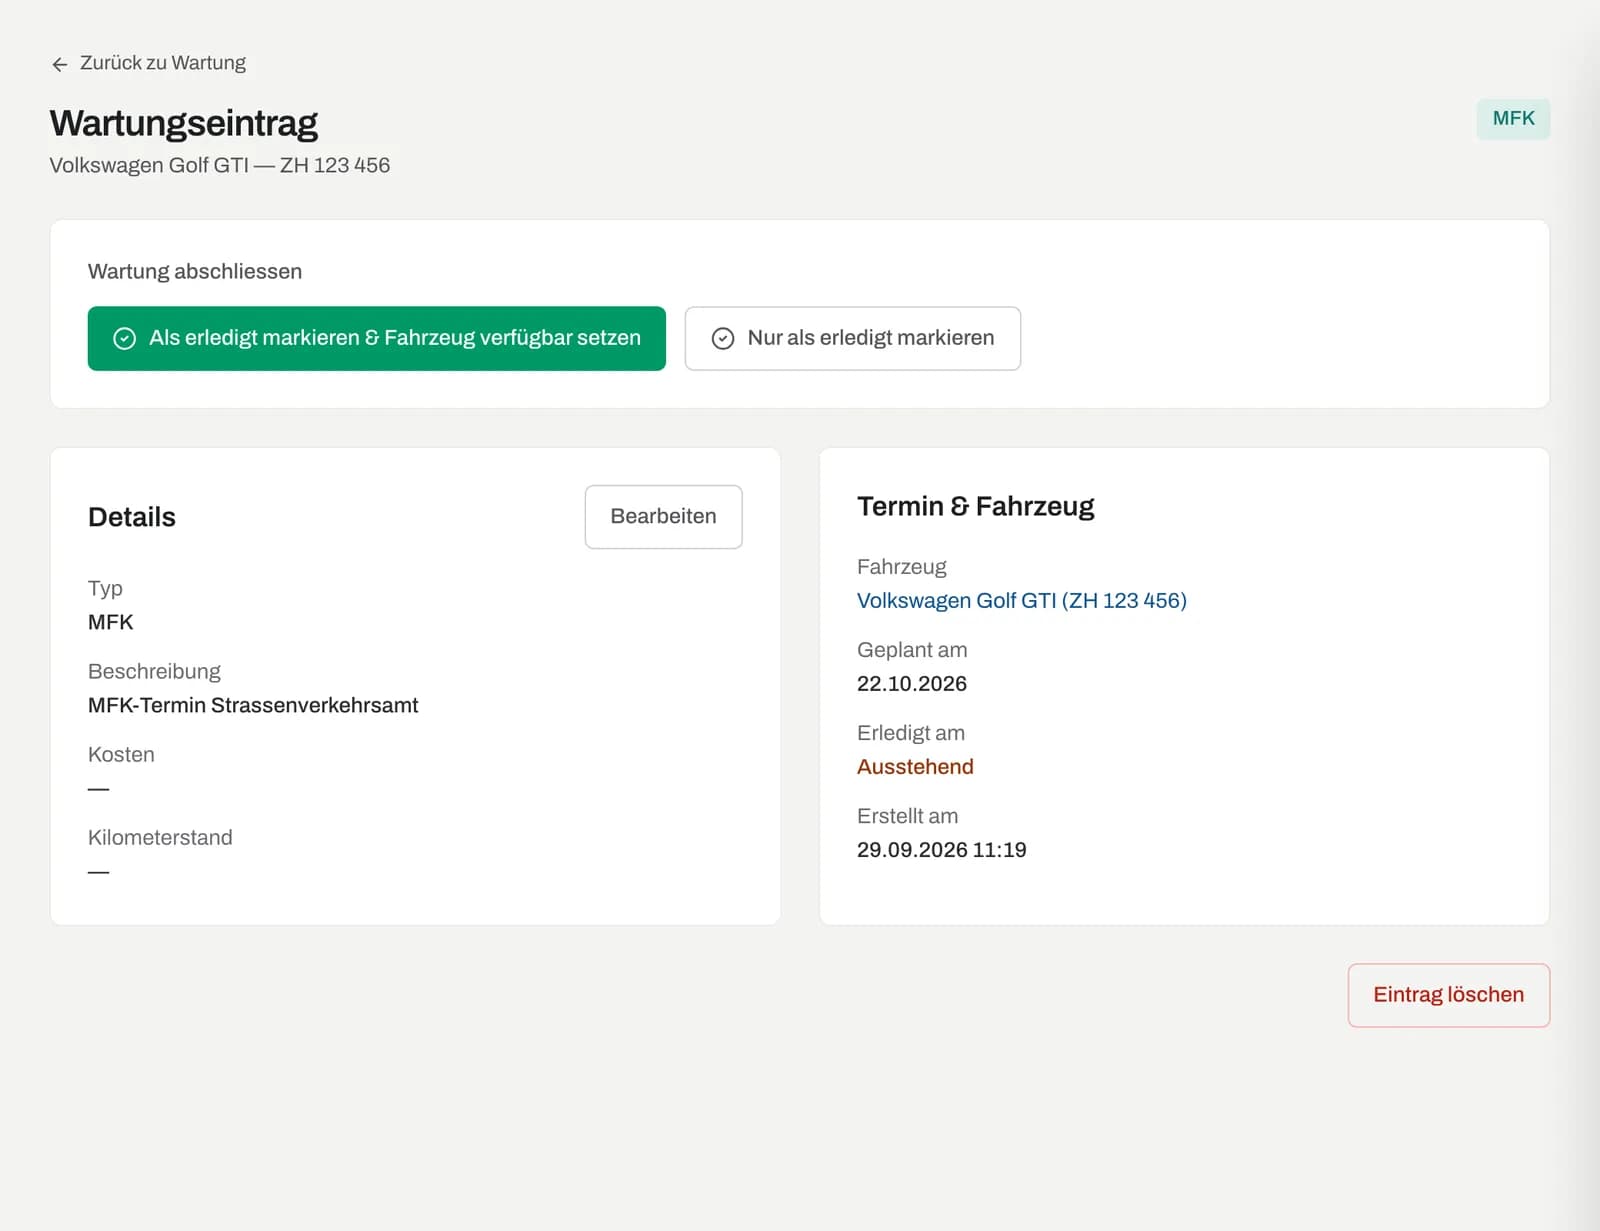The image size is (1600, 1231).
Task: Click the 'Kilometerstand' label
Action: [160, 837]
